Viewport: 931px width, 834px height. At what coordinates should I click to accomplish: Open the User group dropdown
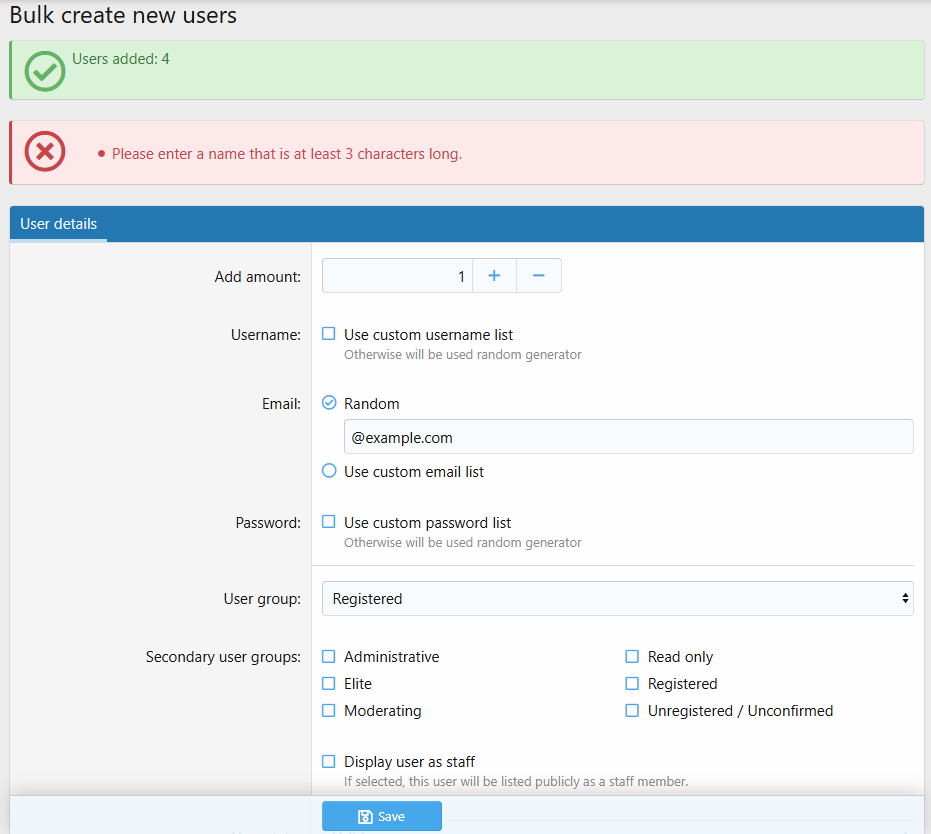pos(617,599)
